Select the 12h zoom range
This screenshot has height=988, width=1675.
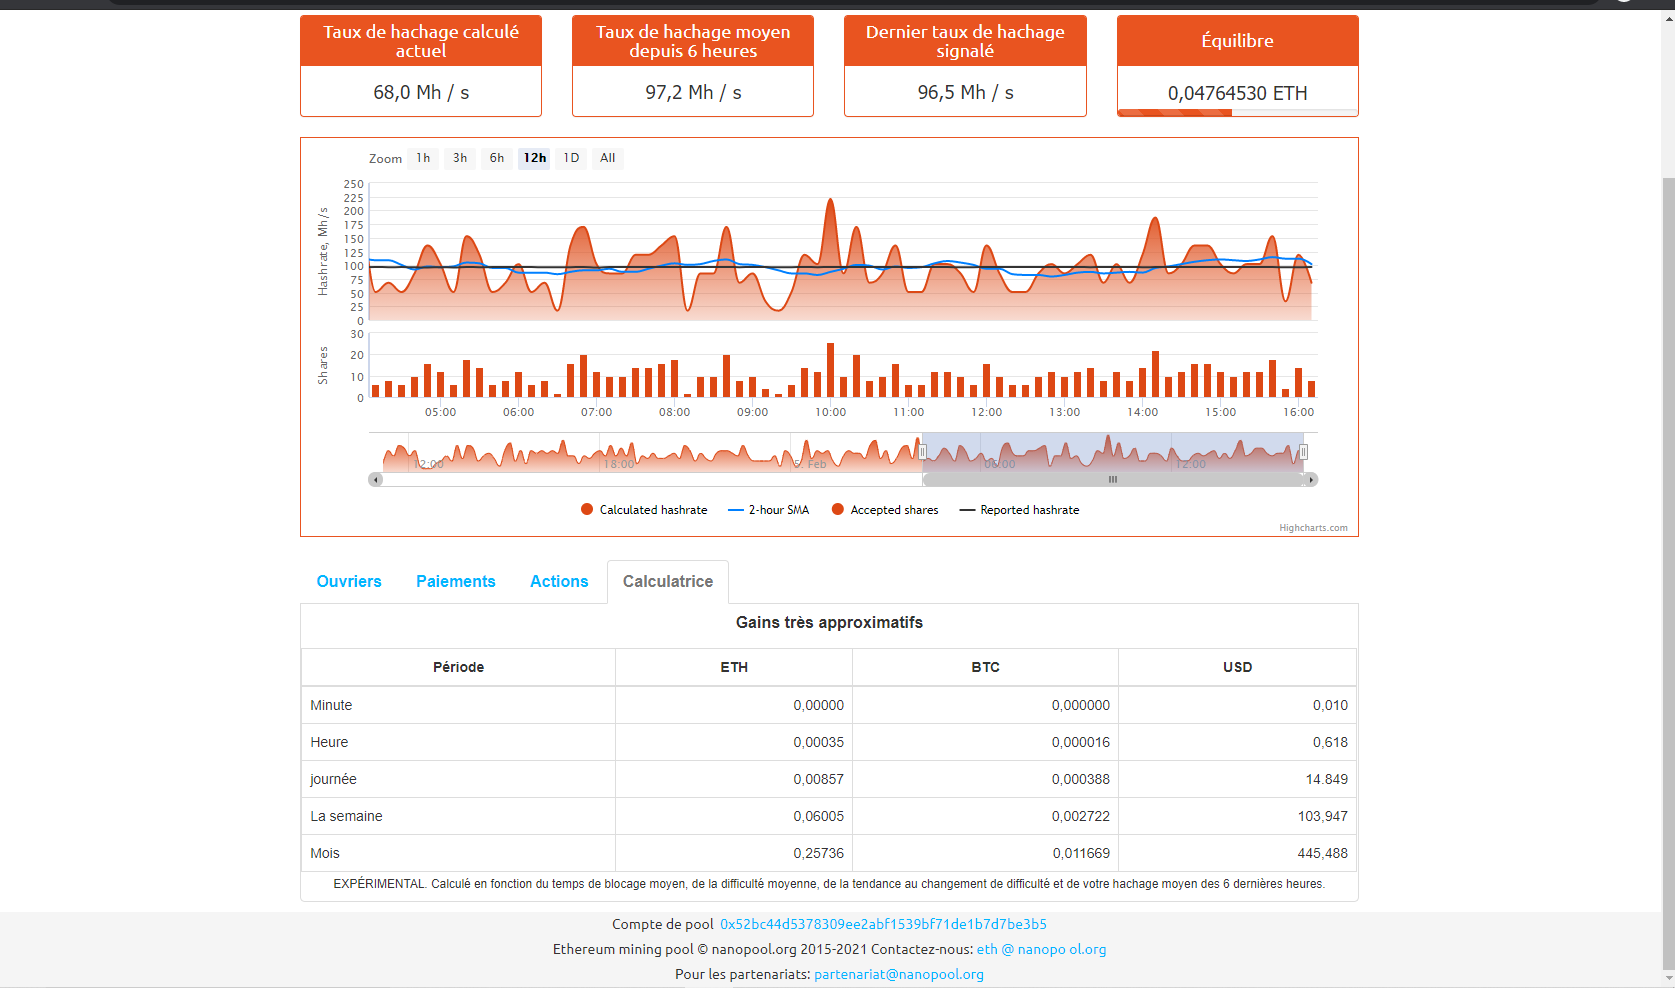coord(534,158)
